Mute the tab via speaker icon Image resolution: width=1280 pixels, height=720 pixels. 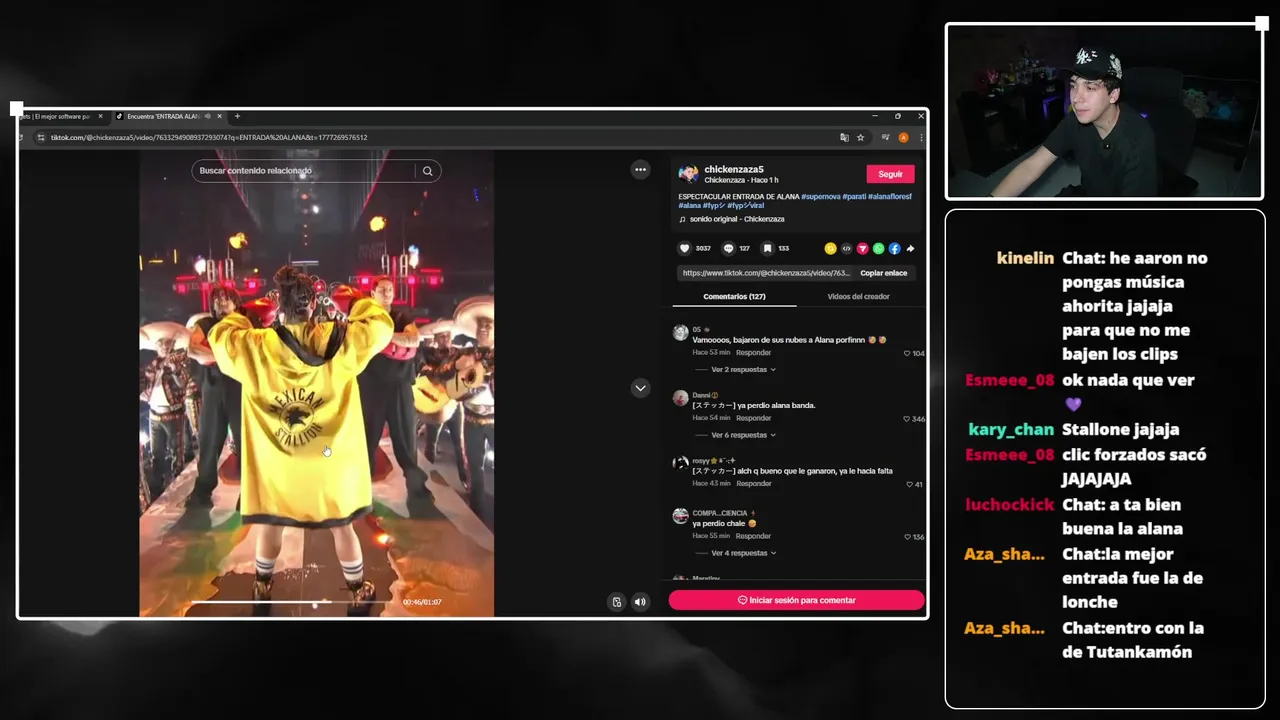pos(207,116)
